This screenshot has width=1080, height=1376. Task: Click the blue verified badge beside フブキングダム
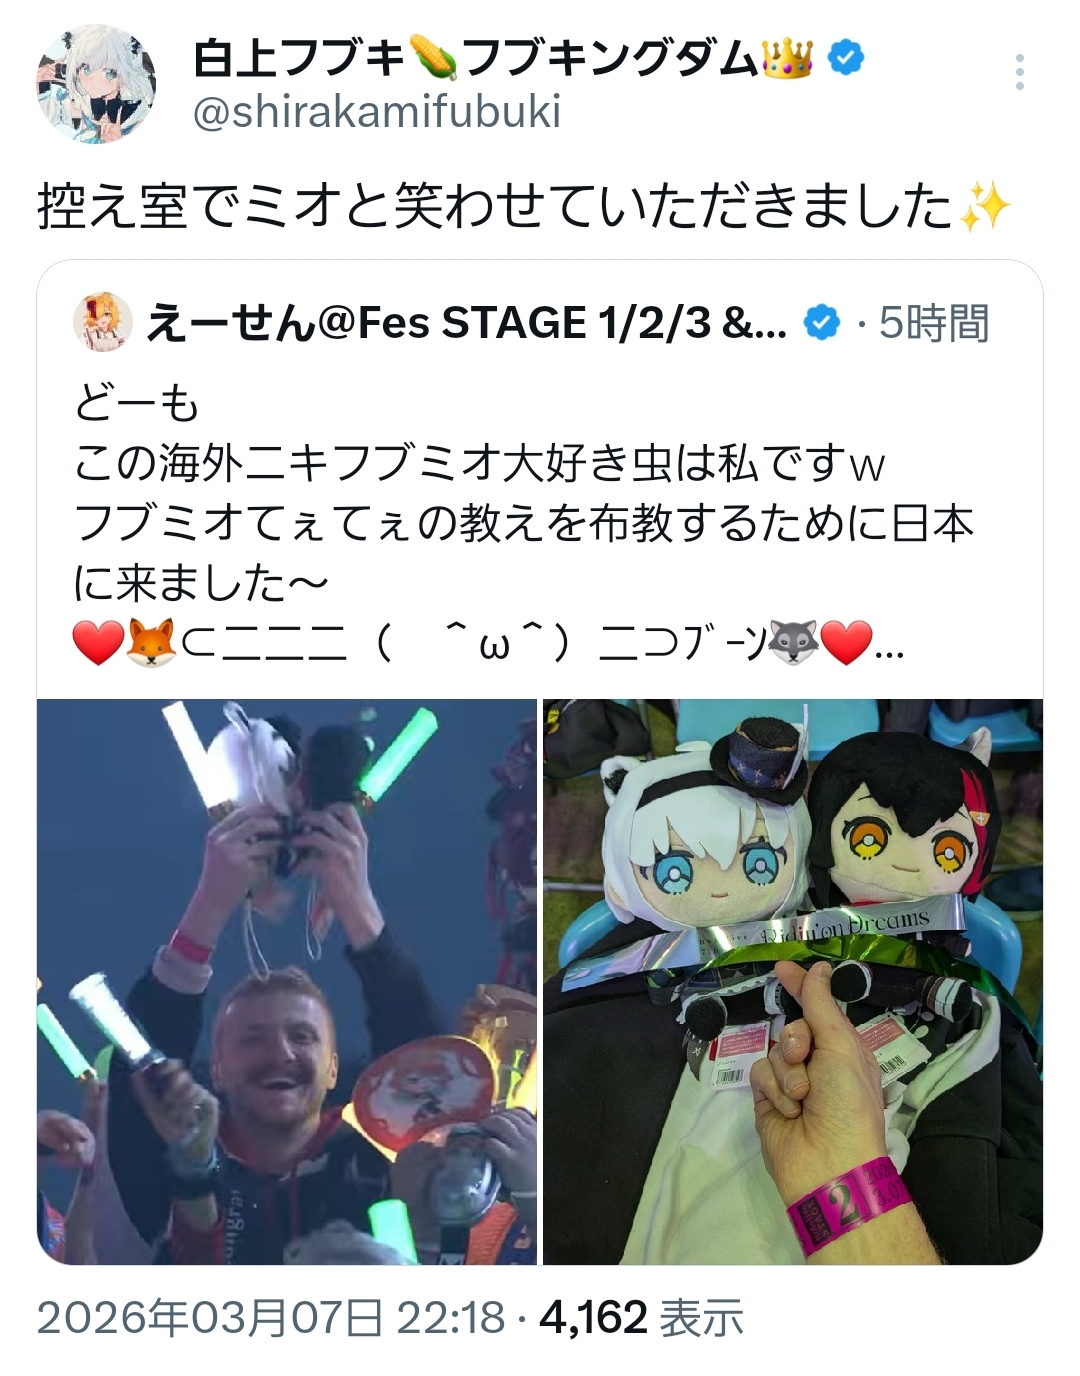(x=846, y=59)
